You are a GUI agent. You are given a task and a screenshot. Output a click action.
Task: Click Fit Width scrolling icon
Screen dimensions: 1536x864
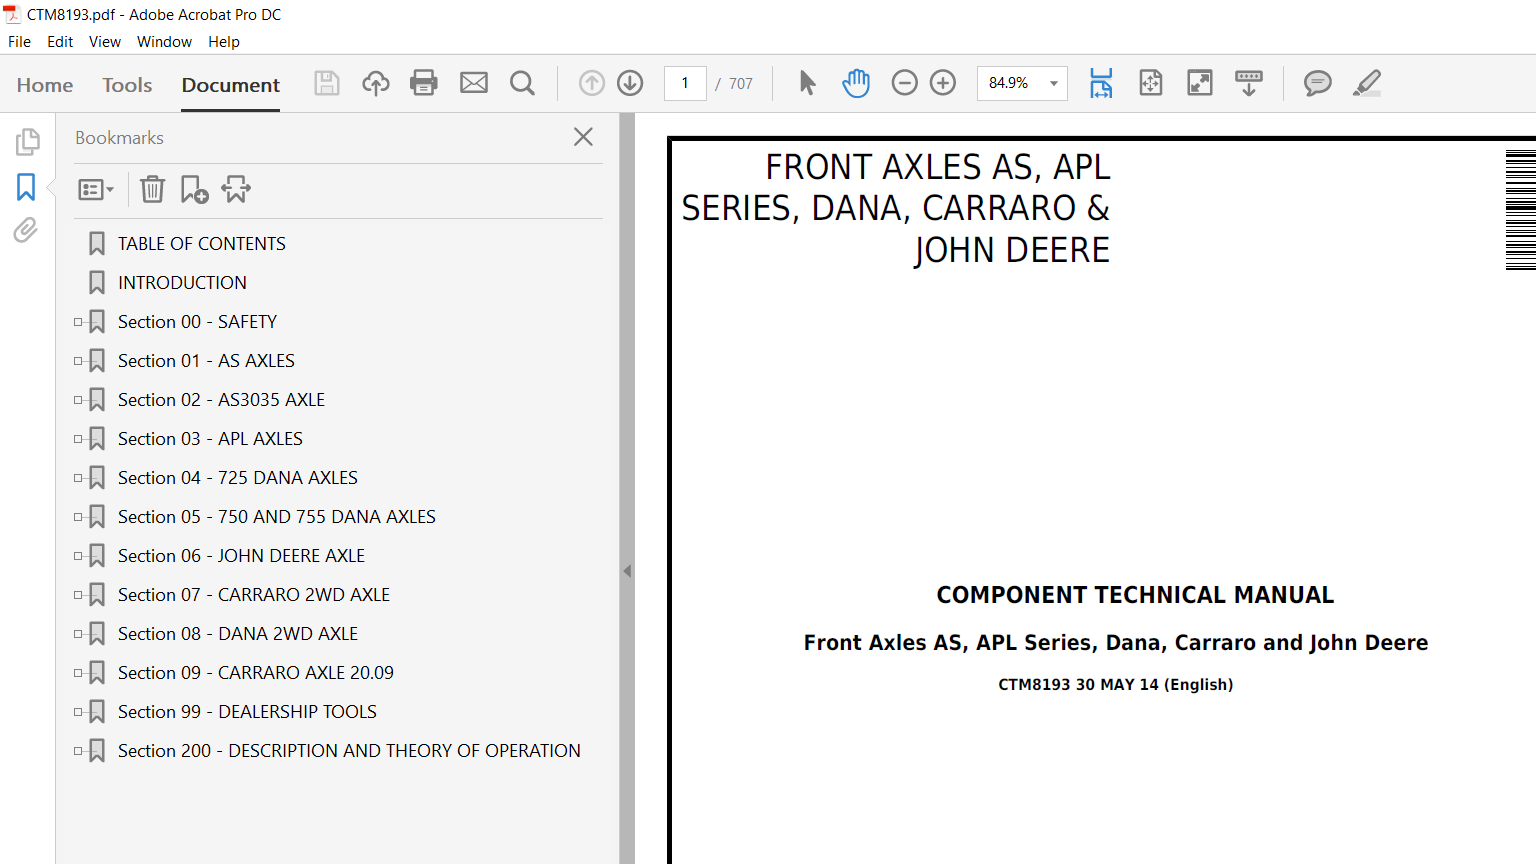pos(1101,83)
